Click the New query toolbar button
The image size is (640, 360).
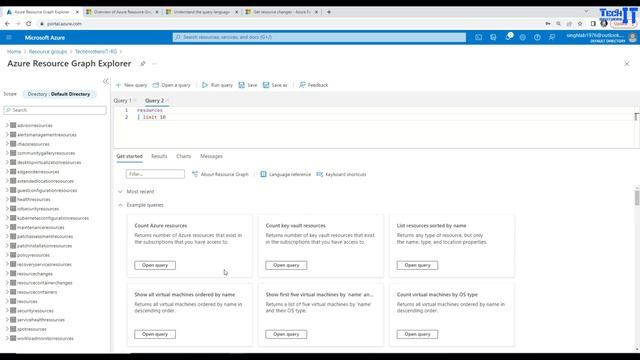pyautogui.click(x=131, y=85)
